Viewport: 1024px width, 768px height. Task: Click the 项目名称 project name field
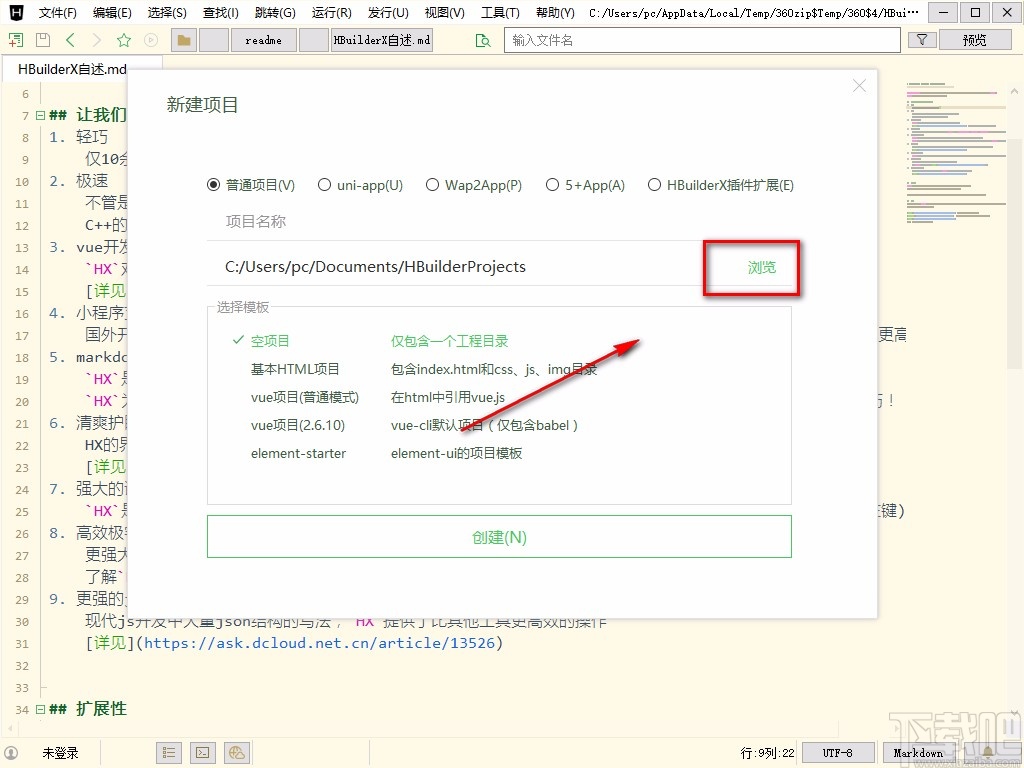(x=500, y=222)
